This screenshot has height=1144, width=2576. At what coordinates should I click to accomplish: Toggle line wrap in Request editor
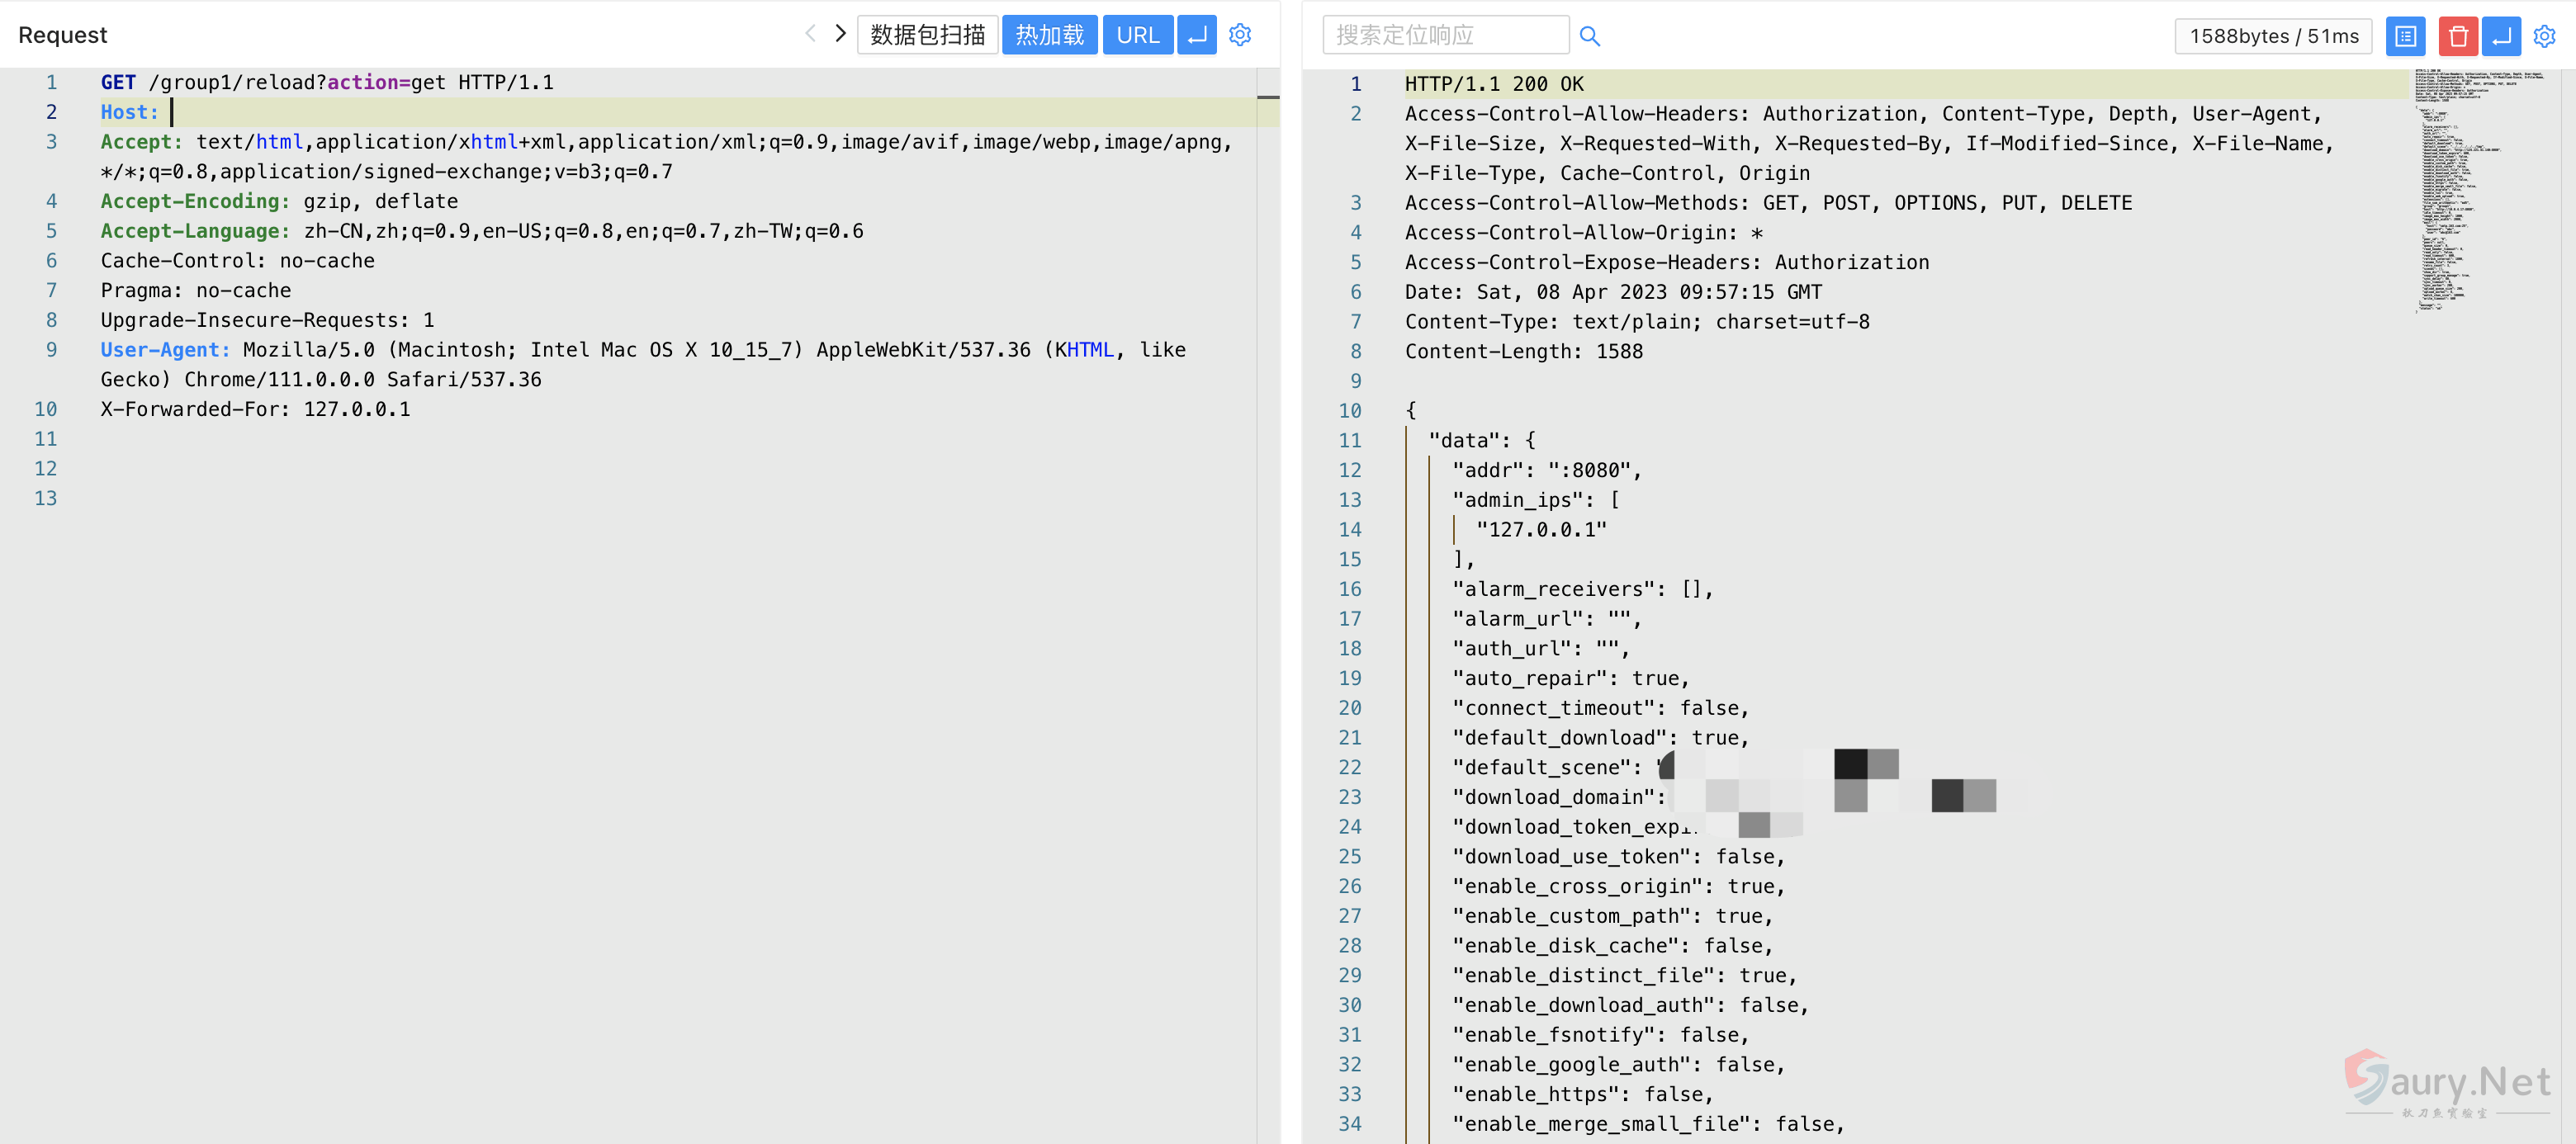point(1196,35)
